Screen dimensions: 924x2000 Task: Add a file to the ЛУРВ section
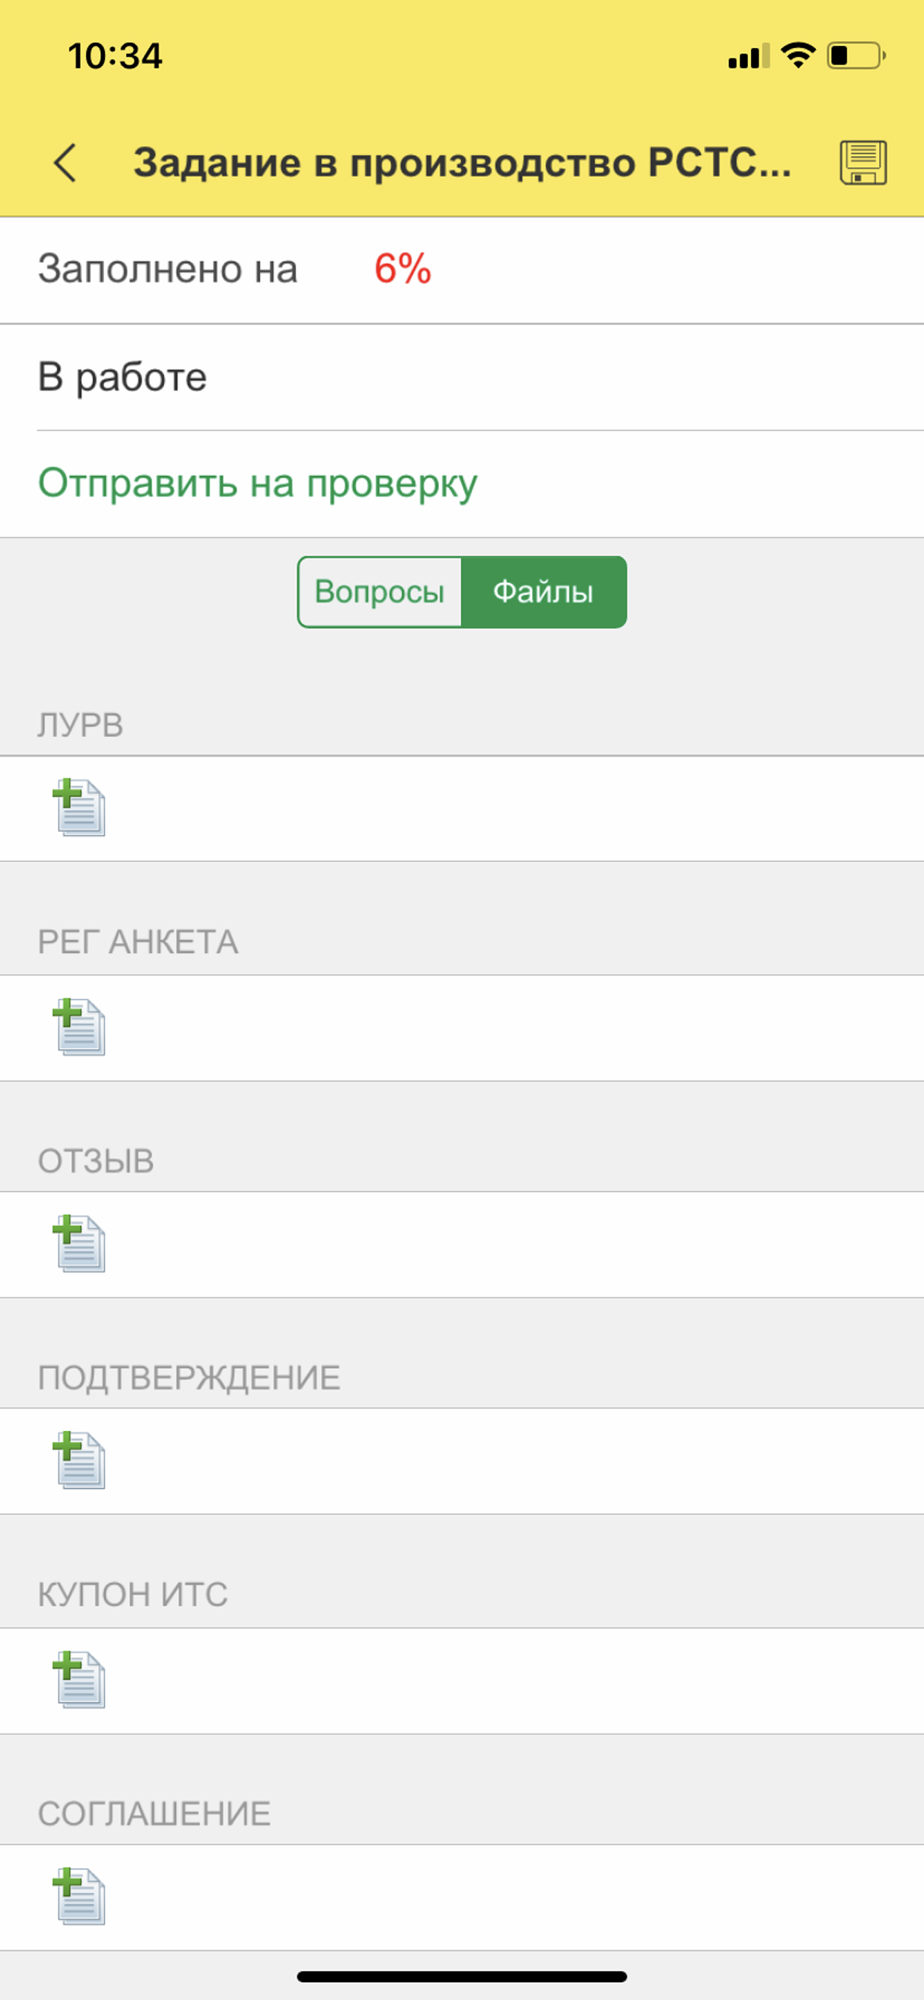pyautogui.click(x=79, y=808)
